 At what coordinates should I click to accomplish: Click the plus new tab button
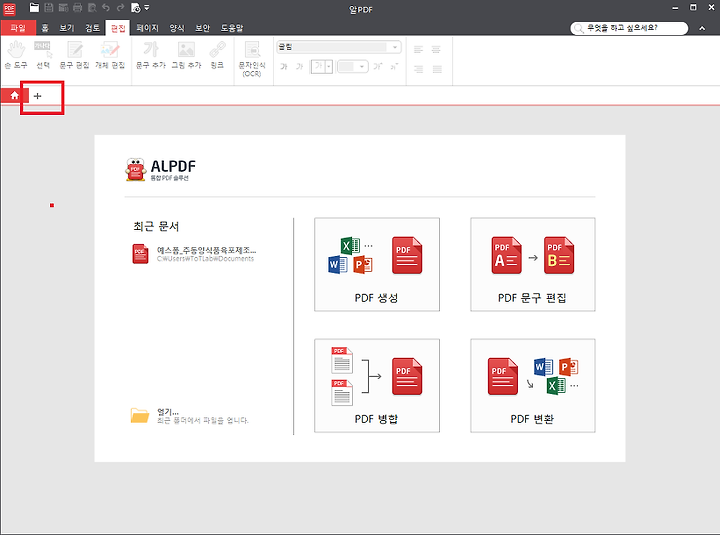coord(38,96)
